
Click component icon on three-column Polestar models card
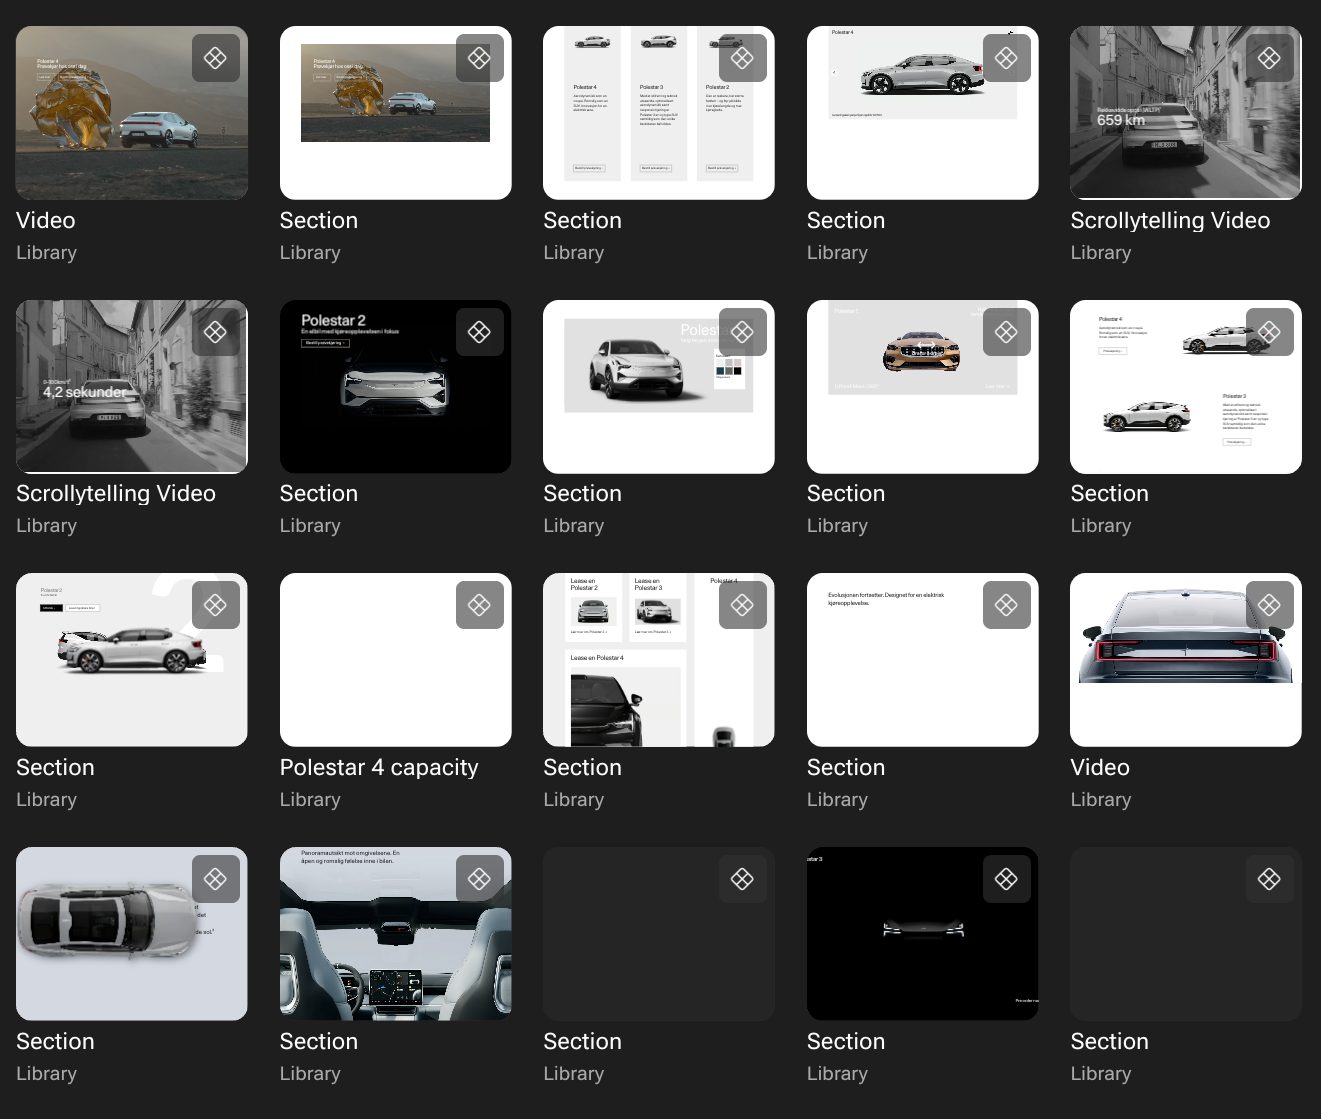[x=743, y=58]
